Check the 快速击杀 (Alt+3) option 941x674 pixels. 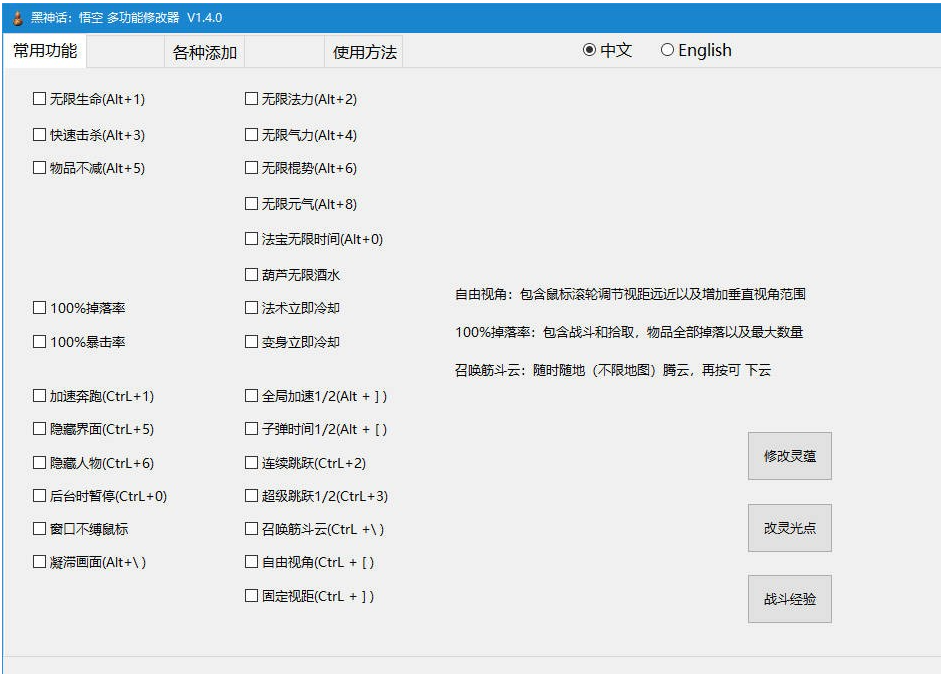40,135
